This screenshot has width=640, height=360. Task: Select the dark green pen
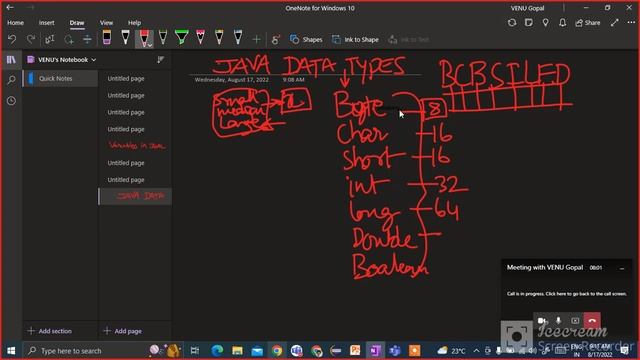(x=163, y=38)
